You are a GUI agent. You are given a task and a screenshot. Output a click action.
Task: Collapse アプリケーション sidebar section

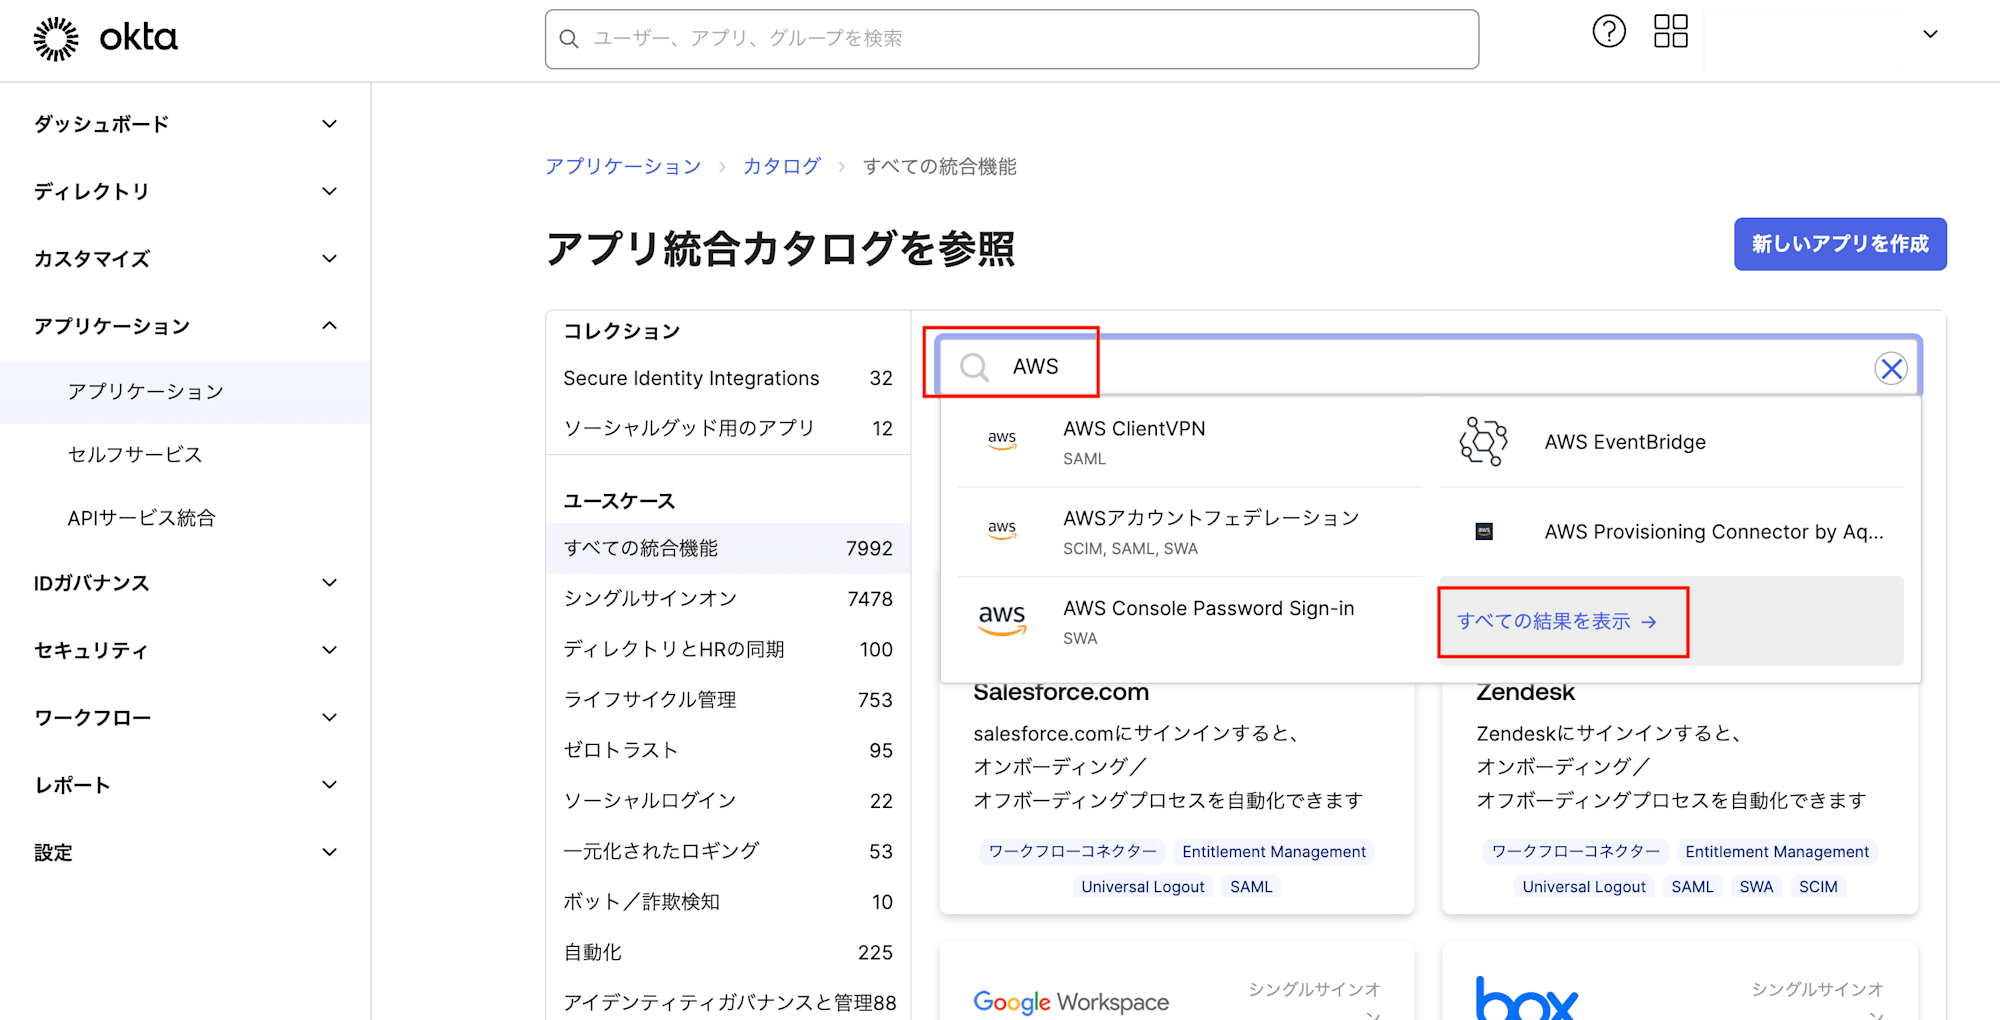[x=185, y=326]
